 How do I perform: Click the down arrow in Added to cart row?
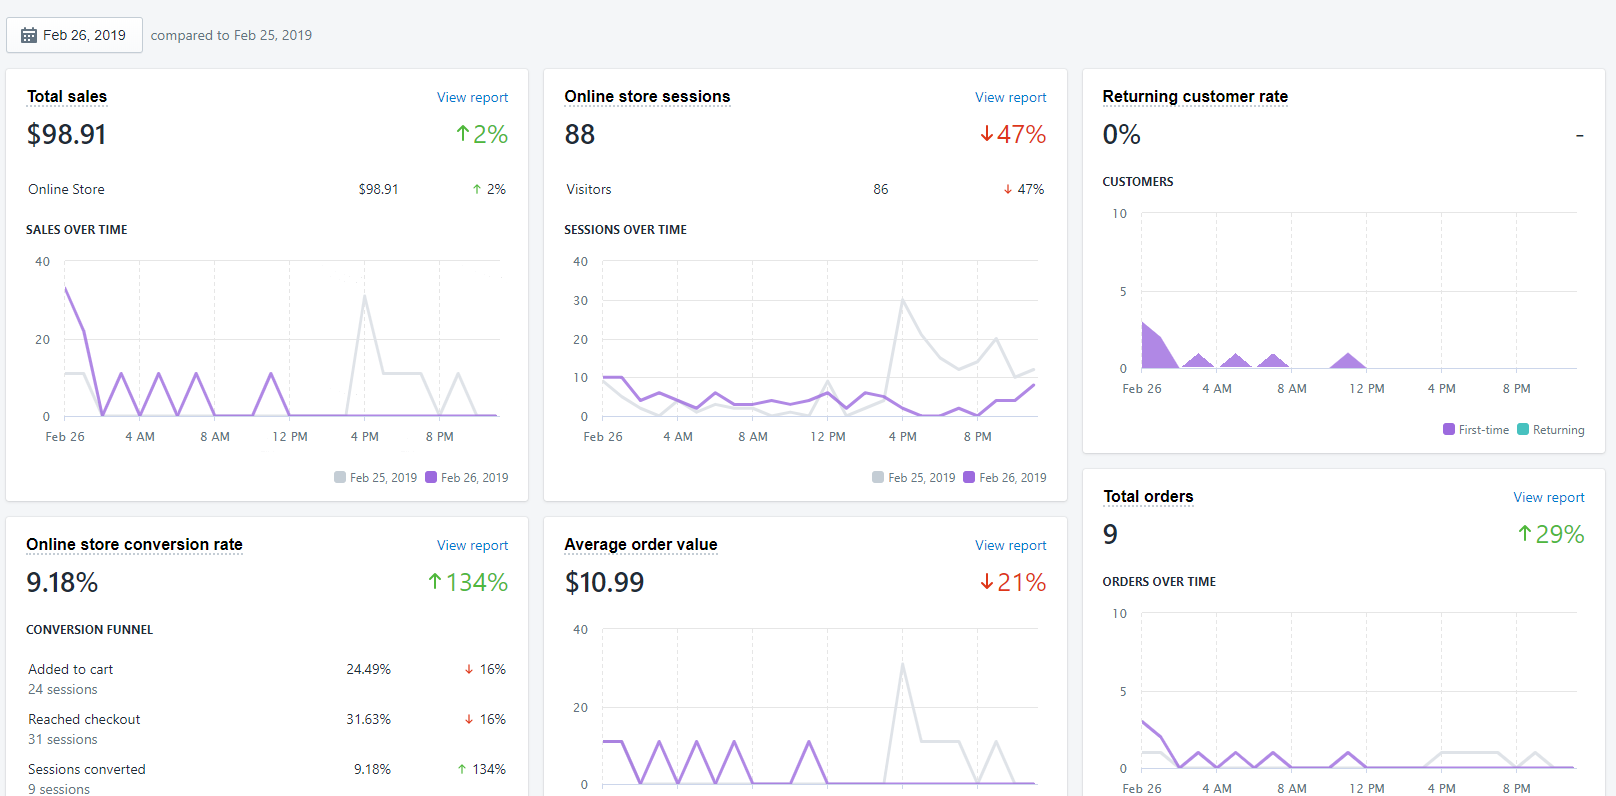tap(469, 670)
